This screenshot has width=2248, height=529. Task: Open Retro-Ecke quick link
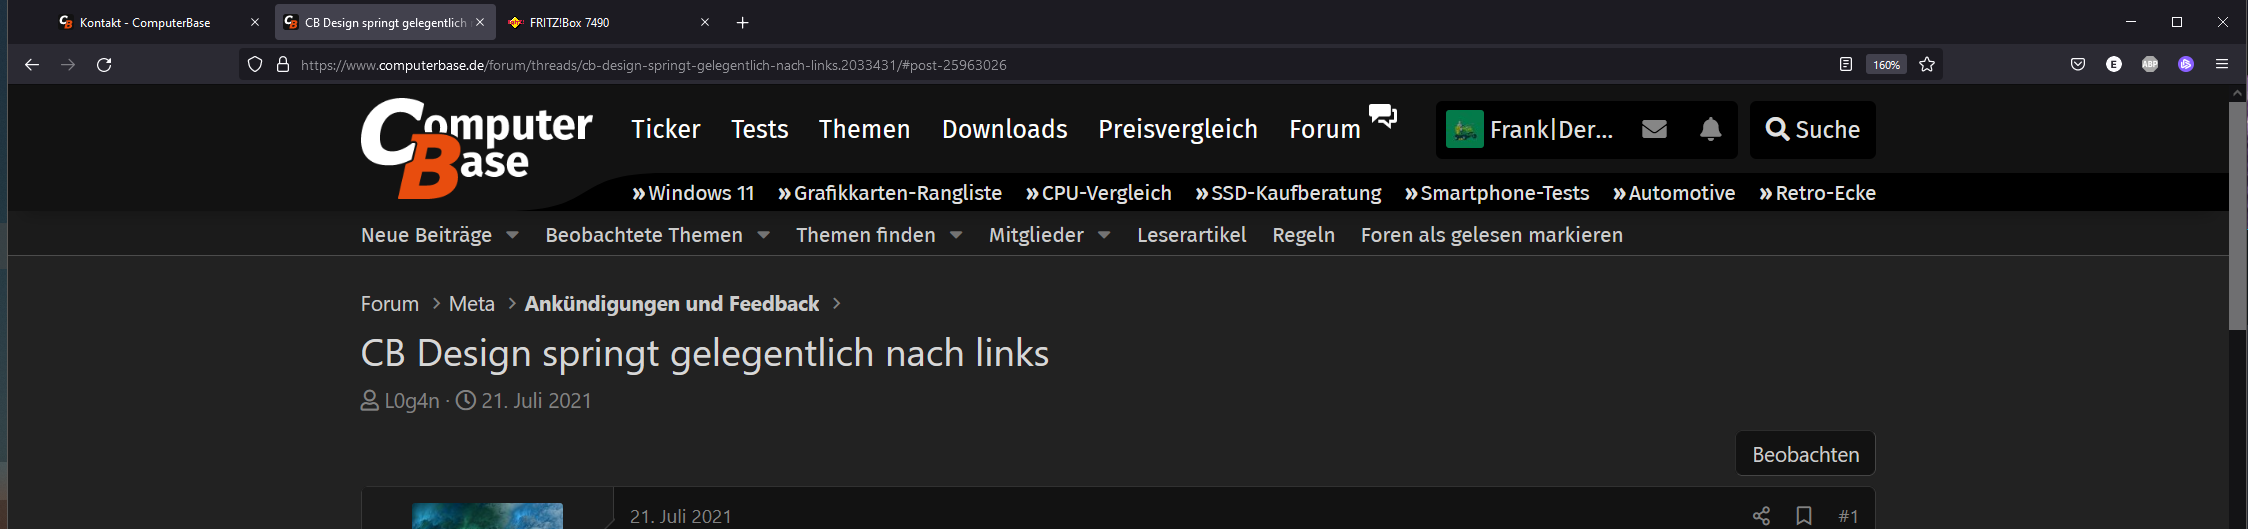click(1817, 193)
